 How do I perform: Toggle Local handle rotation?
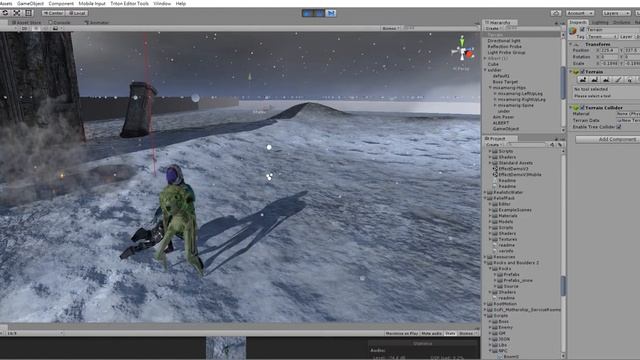point(77,13)
